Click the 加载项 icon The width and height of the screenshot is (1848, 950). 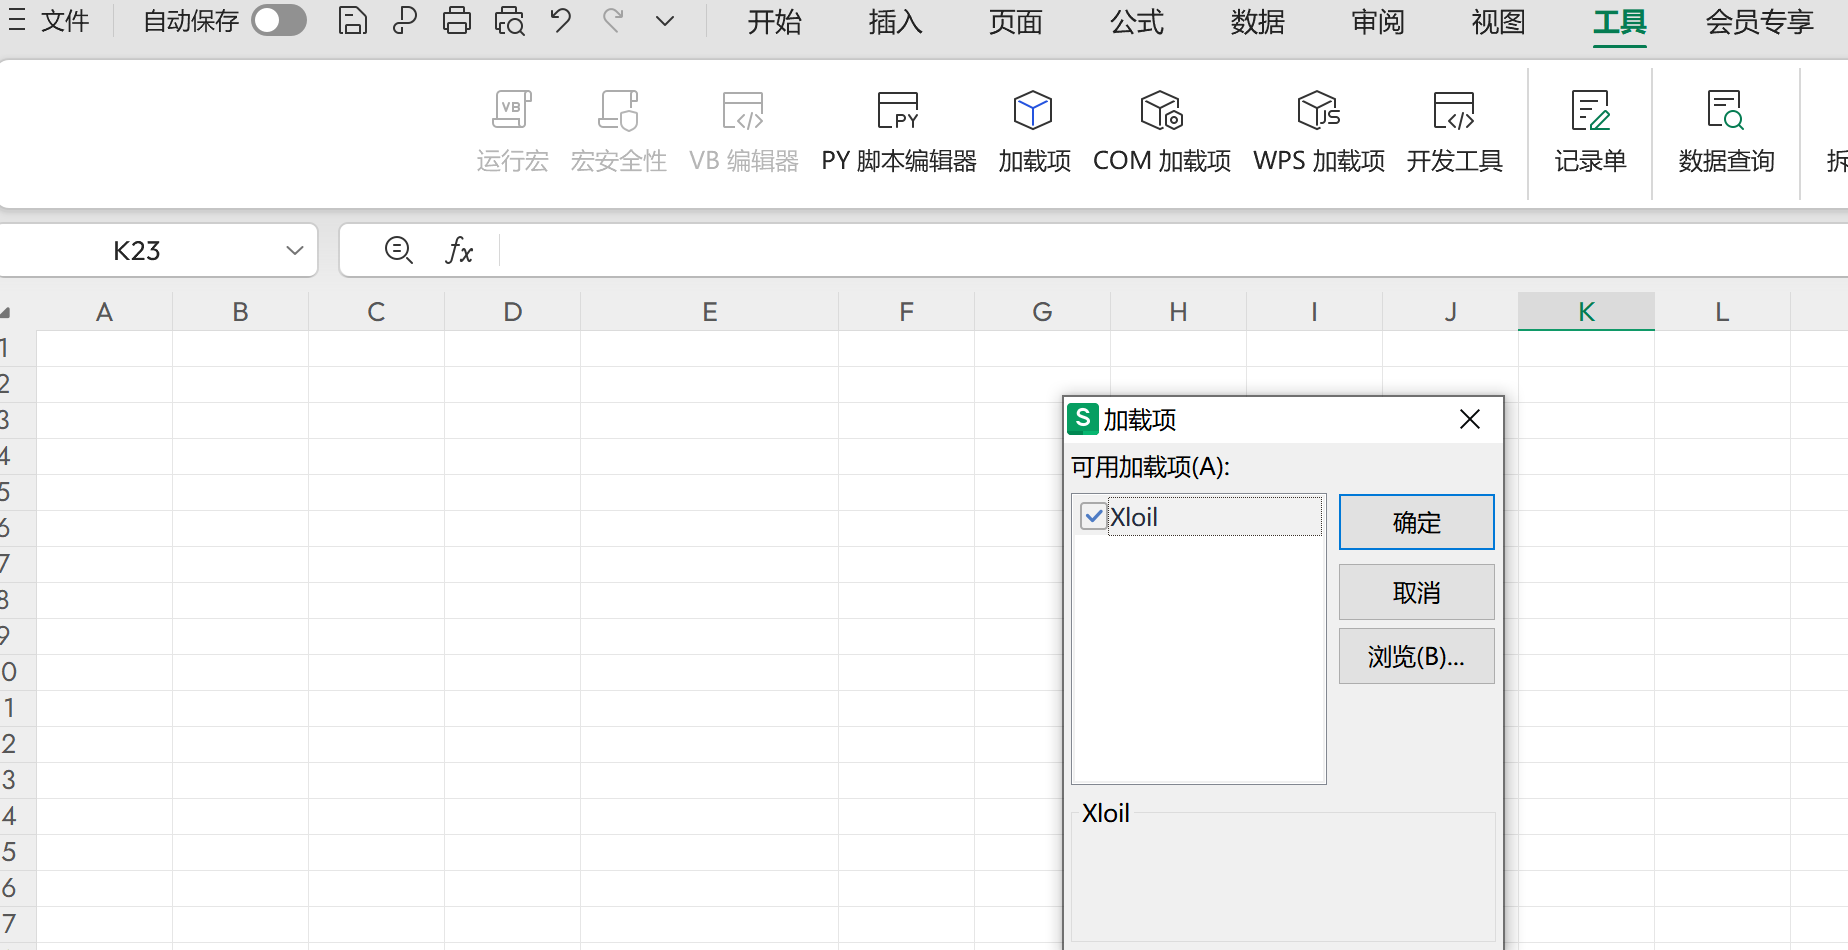(1032, 130)
